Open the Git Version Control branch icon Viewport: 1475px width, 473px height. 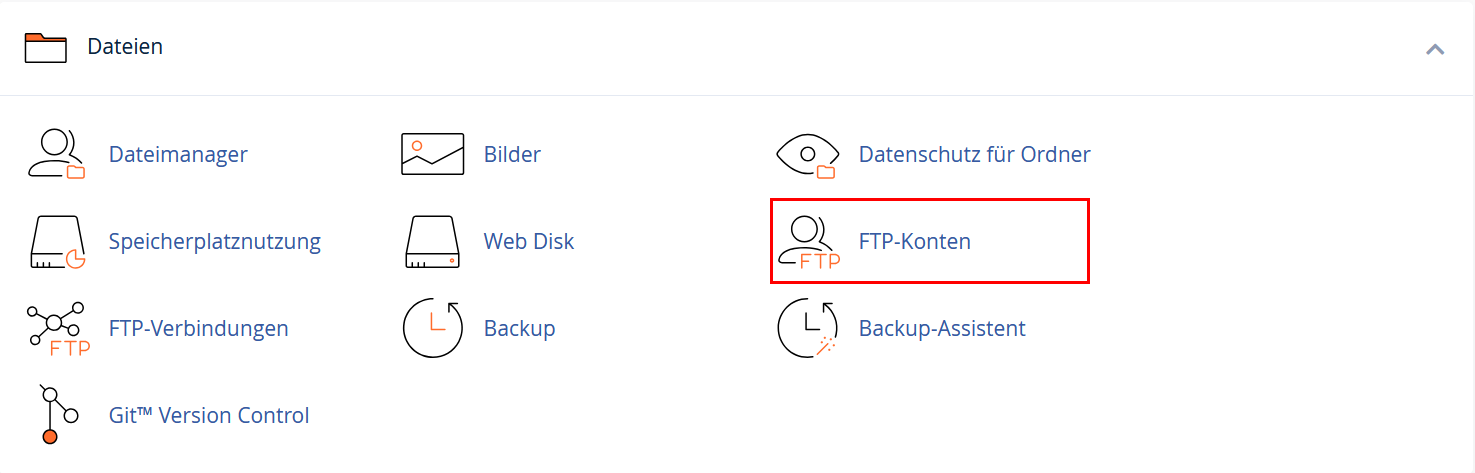point(56,414)
